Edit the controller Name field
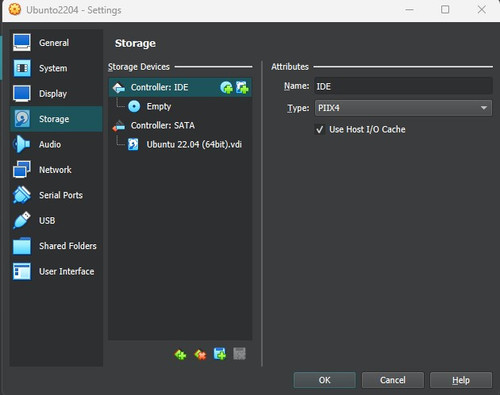The width and height of the screenshot is (500, 395). [403, 86]
